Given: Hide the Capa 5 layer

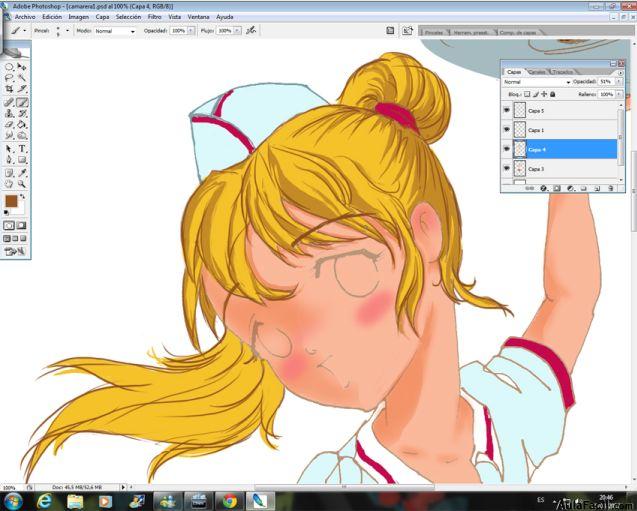Looking at the screenshot, I should coord(507,110).
